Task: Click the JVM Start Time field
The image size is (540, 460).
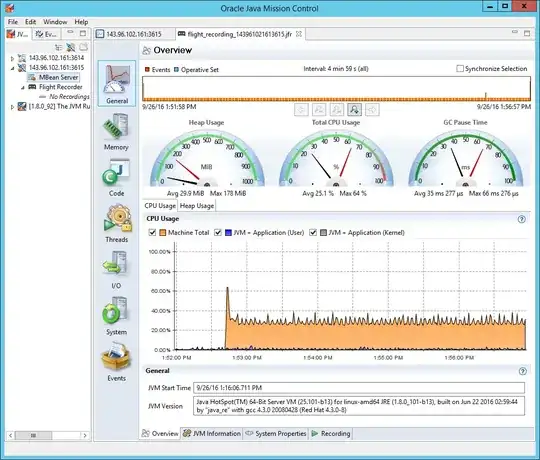Action: tap(359, 388)
